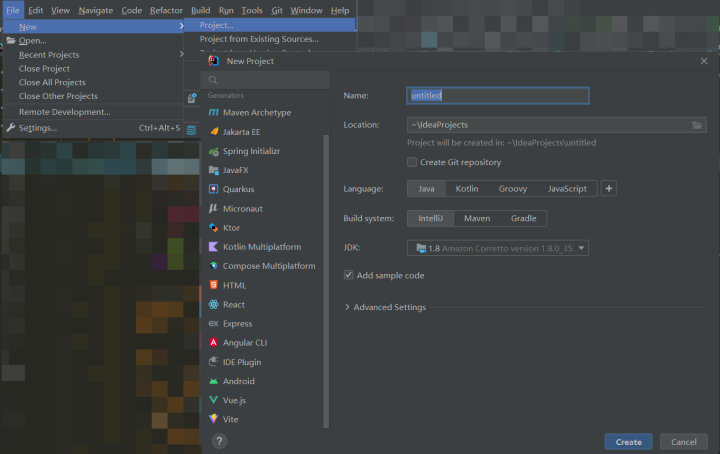Open the Window menu
Viewport: 720px width, 454px height.
306,10
